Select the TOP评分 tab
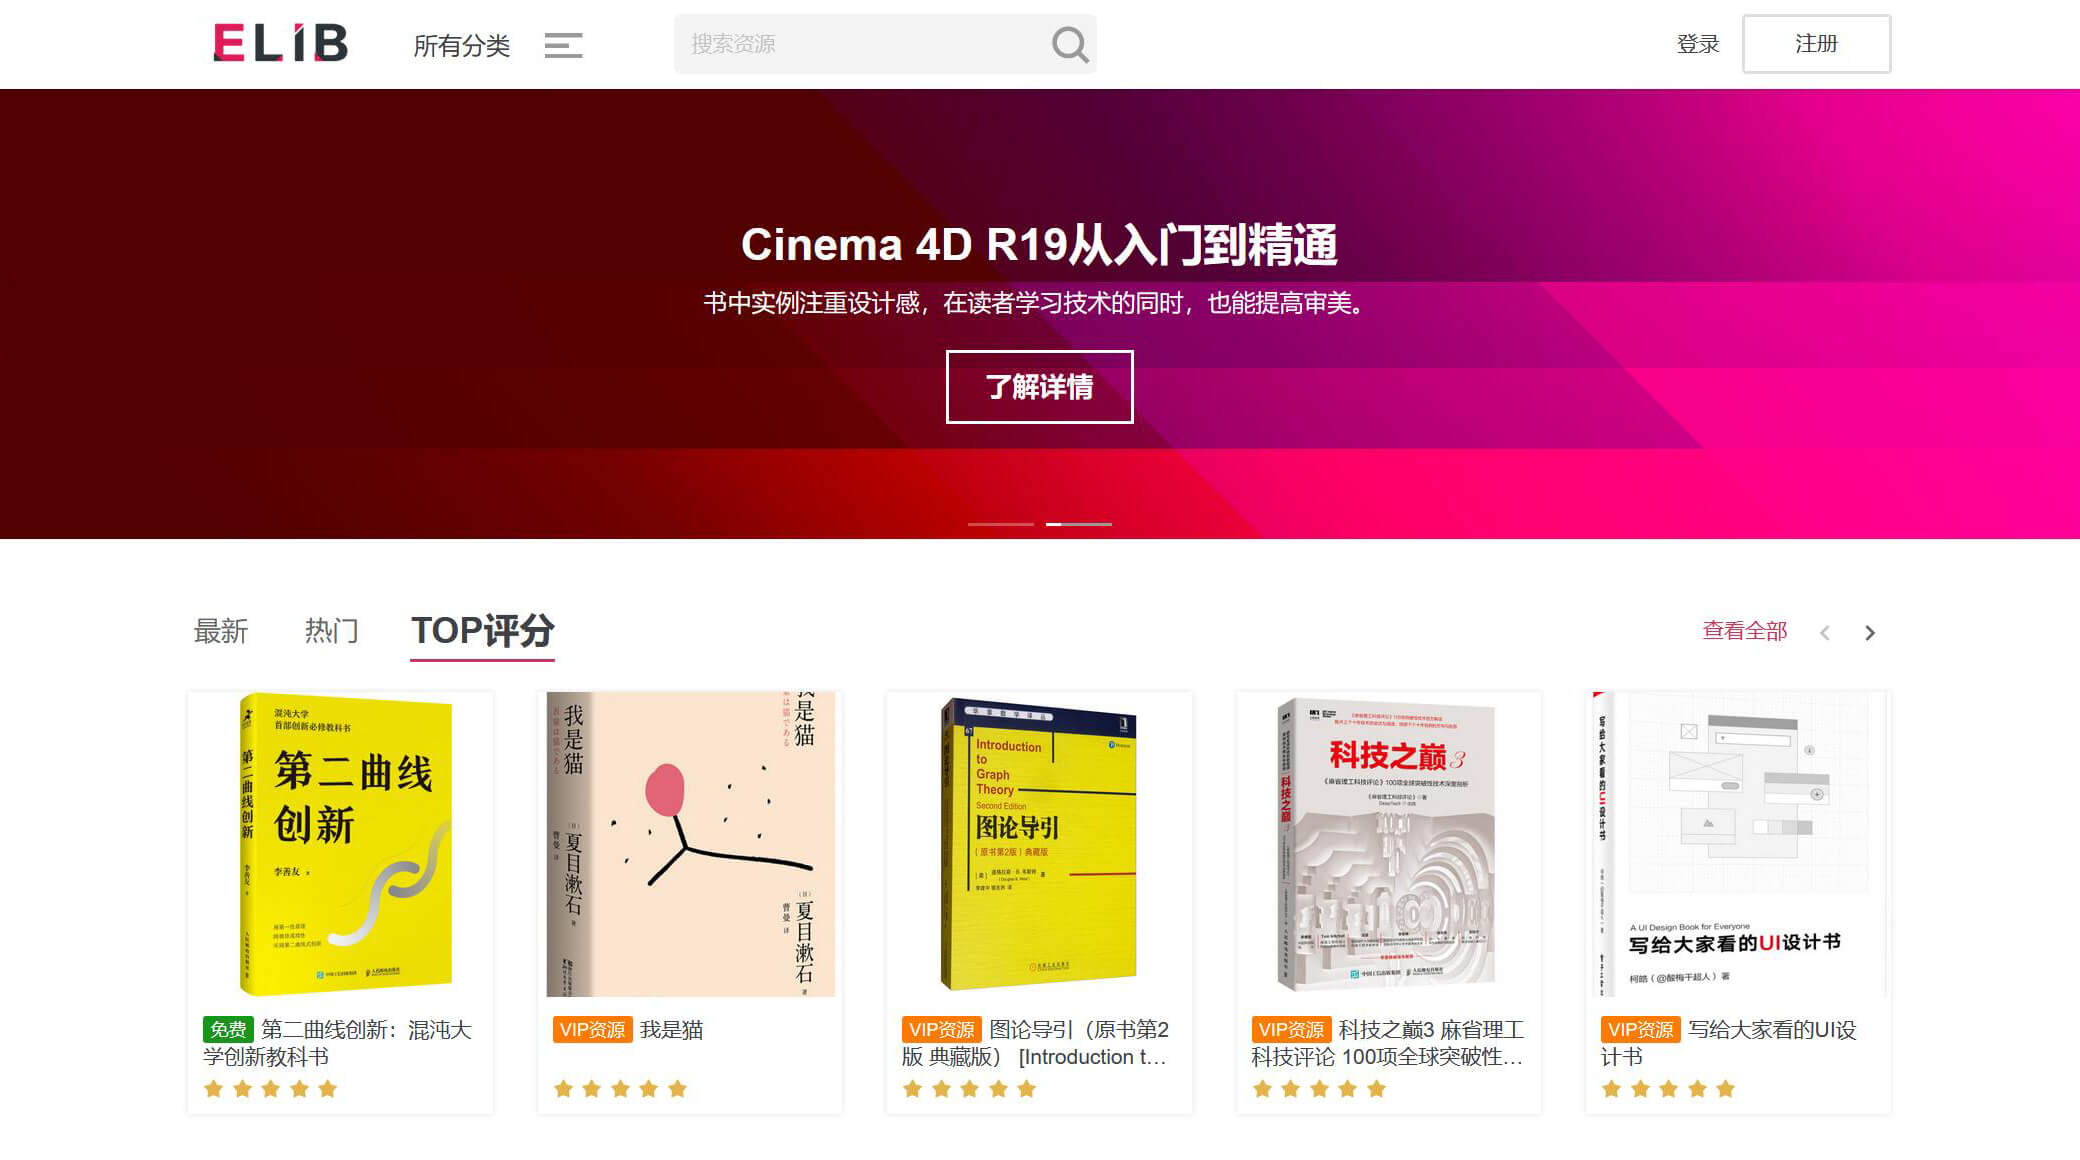Viewport: 2080px width, 1160px height. click(482, 631)
